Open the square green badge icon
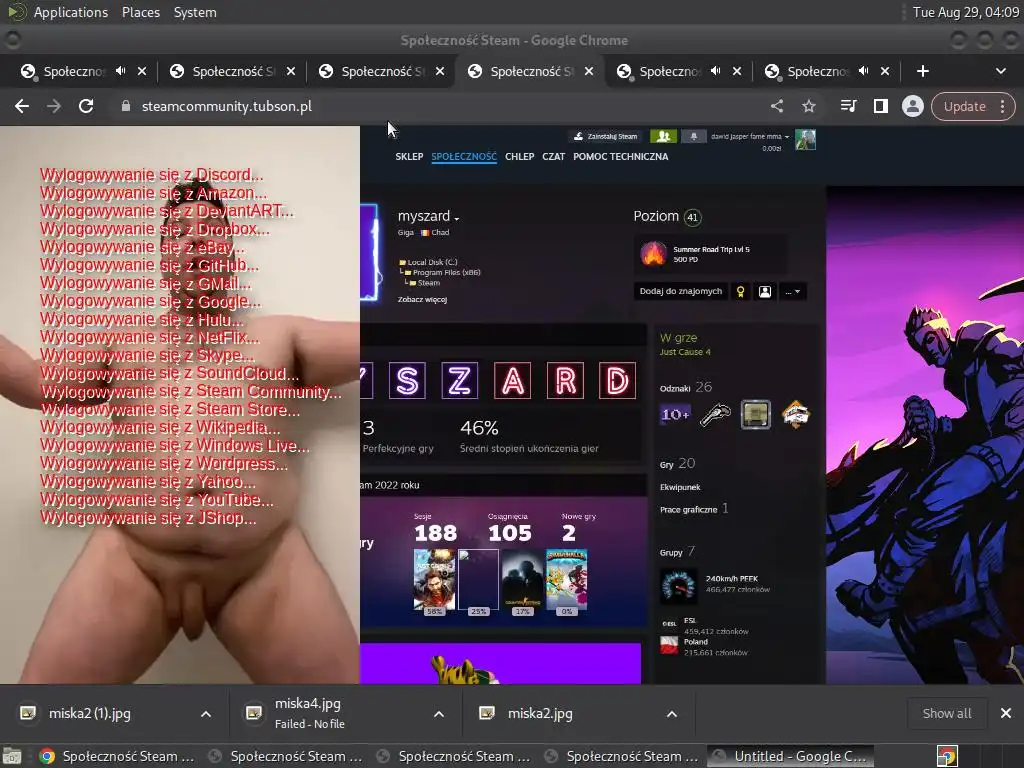Viewport: 1024px width, 768px height. click(756, 414)
